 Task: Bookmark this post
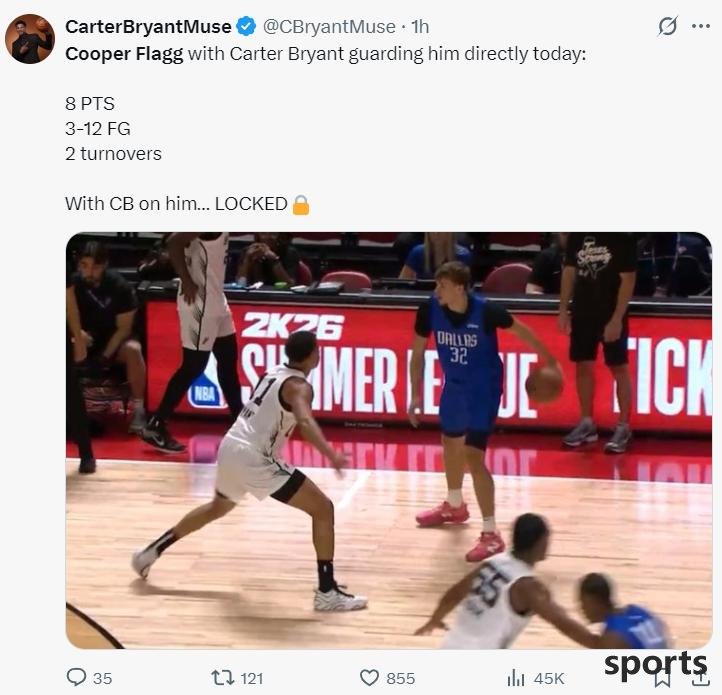[663, 679]
